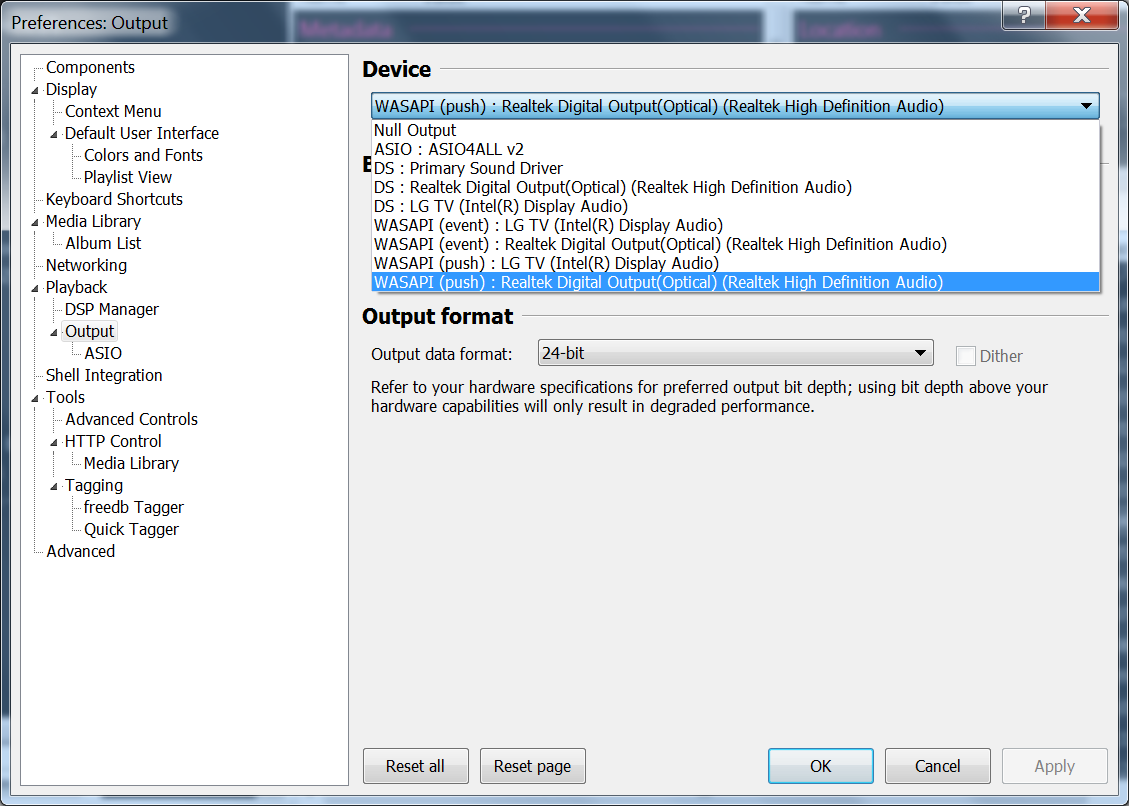Click Reset page button

coord(532,766)
